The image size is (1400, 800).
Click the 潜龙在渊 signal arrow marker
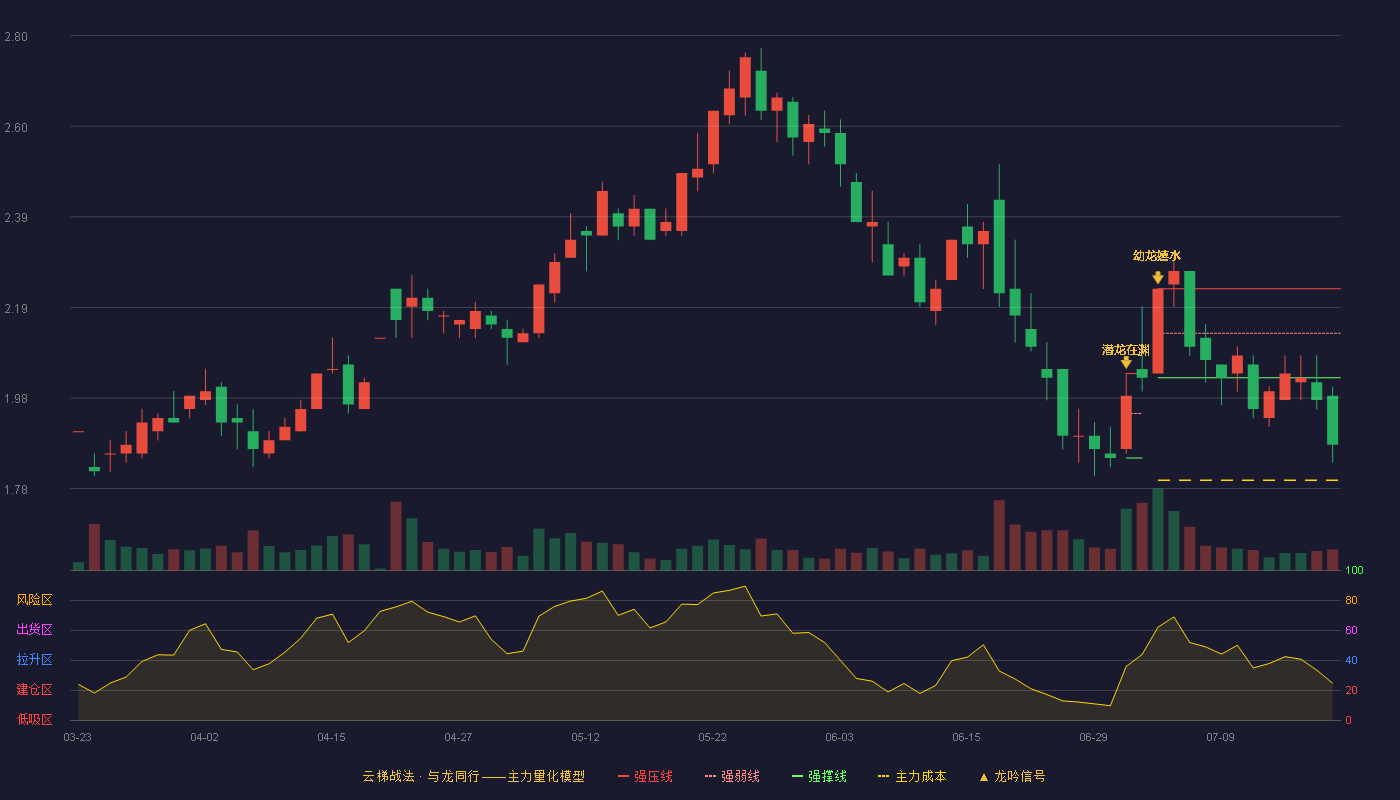[x=1126, y=363]
